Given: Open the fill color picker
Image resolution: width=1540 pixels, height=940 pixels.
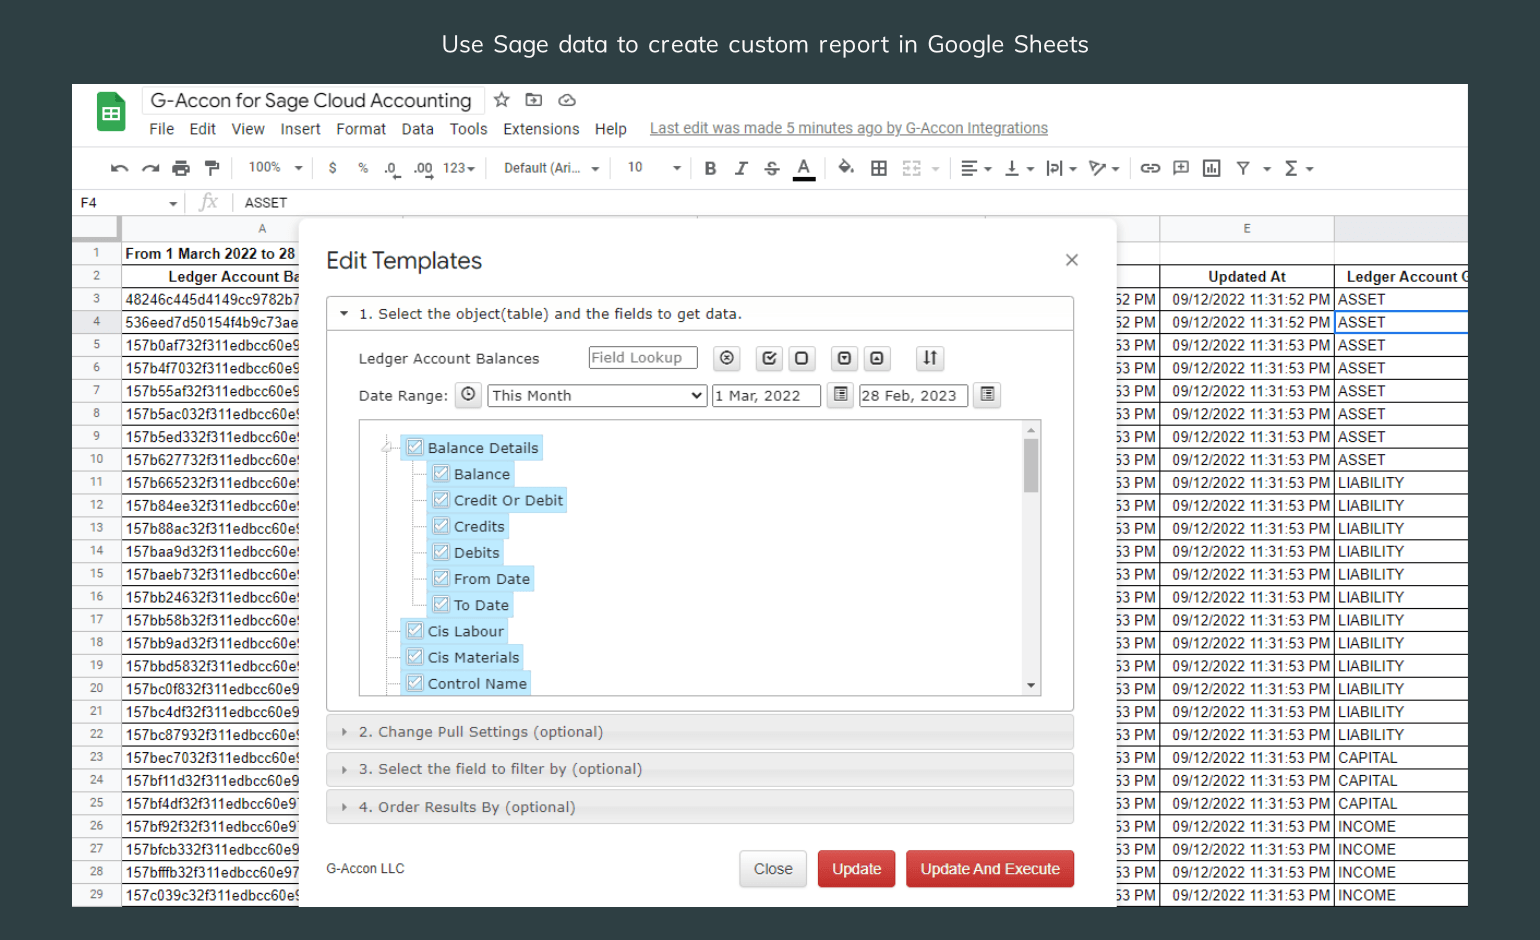Looking at the screenshot, I should click(846, 168).
